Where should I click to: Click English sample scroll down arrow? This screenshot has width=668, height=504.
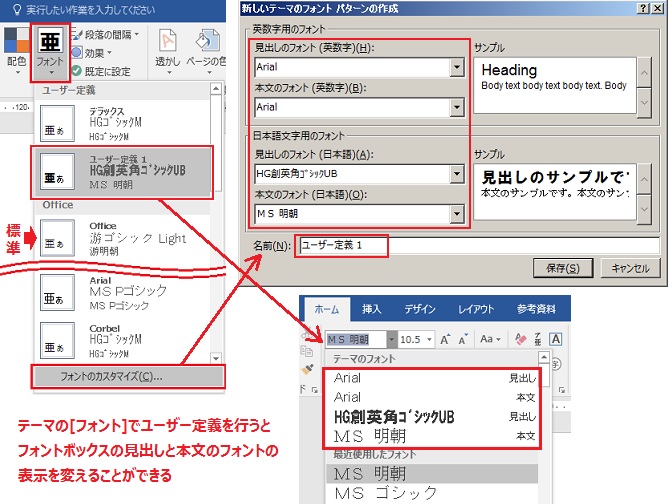(645, 103)
